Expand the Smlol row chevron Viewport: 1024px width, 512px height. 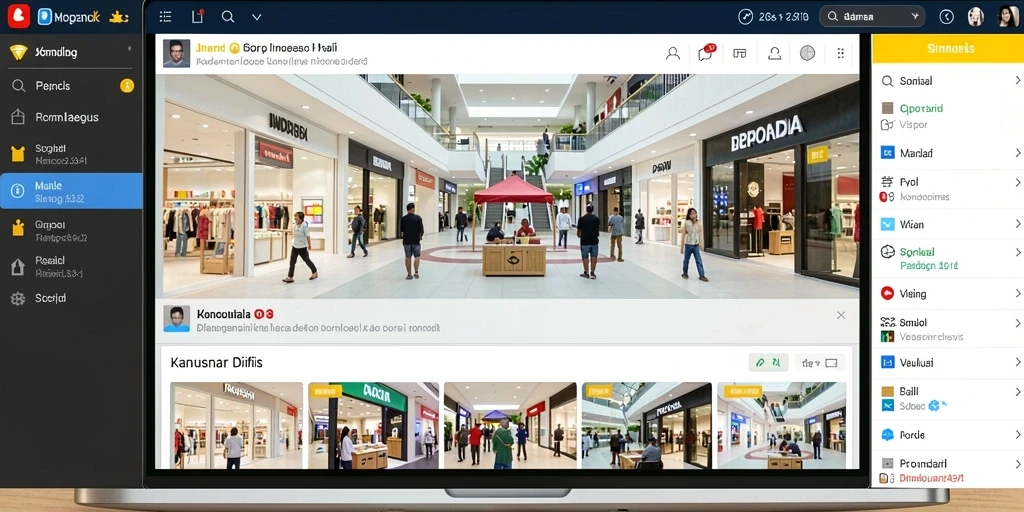[x=1017, y=323]
